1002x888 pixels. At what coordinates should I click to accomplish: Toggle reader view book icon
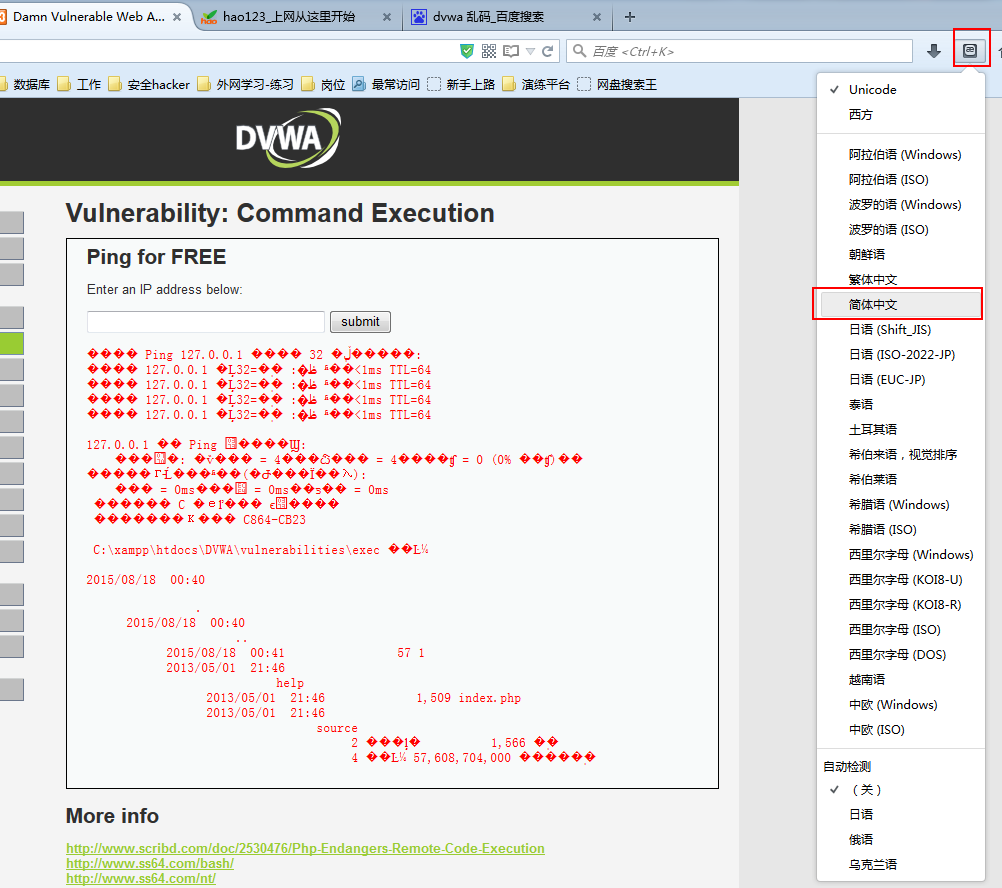coord(511,51)
